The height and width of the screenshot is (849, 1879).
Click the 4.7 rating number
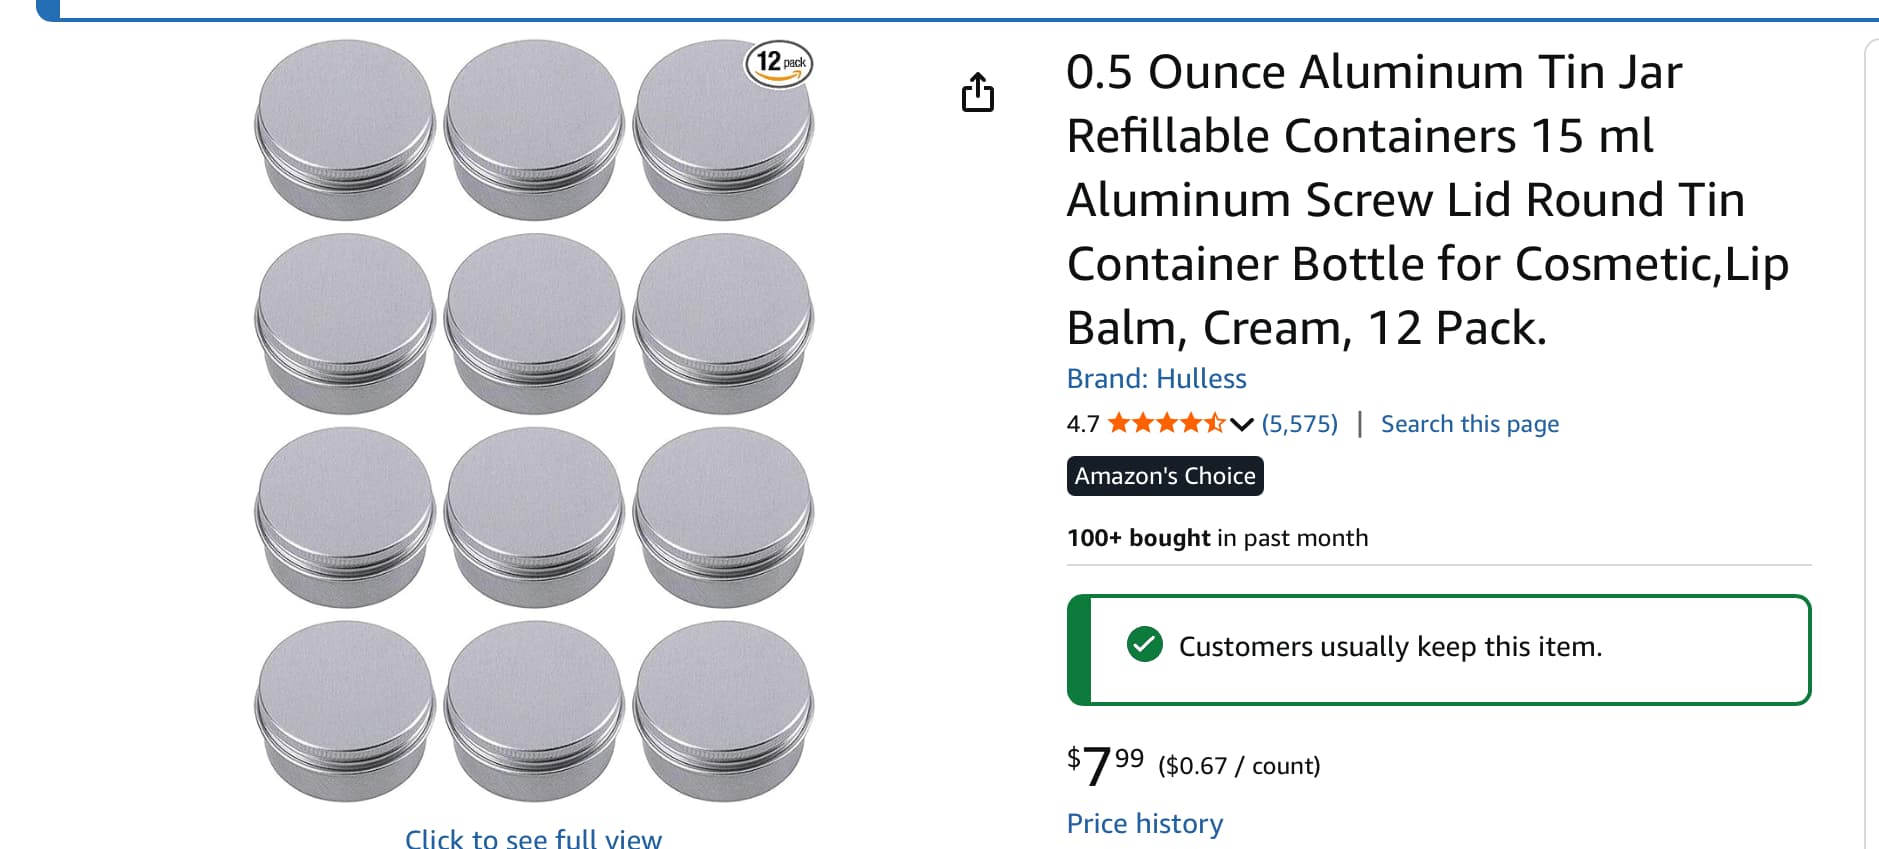pyautogui.click(x=1082, y=424)
